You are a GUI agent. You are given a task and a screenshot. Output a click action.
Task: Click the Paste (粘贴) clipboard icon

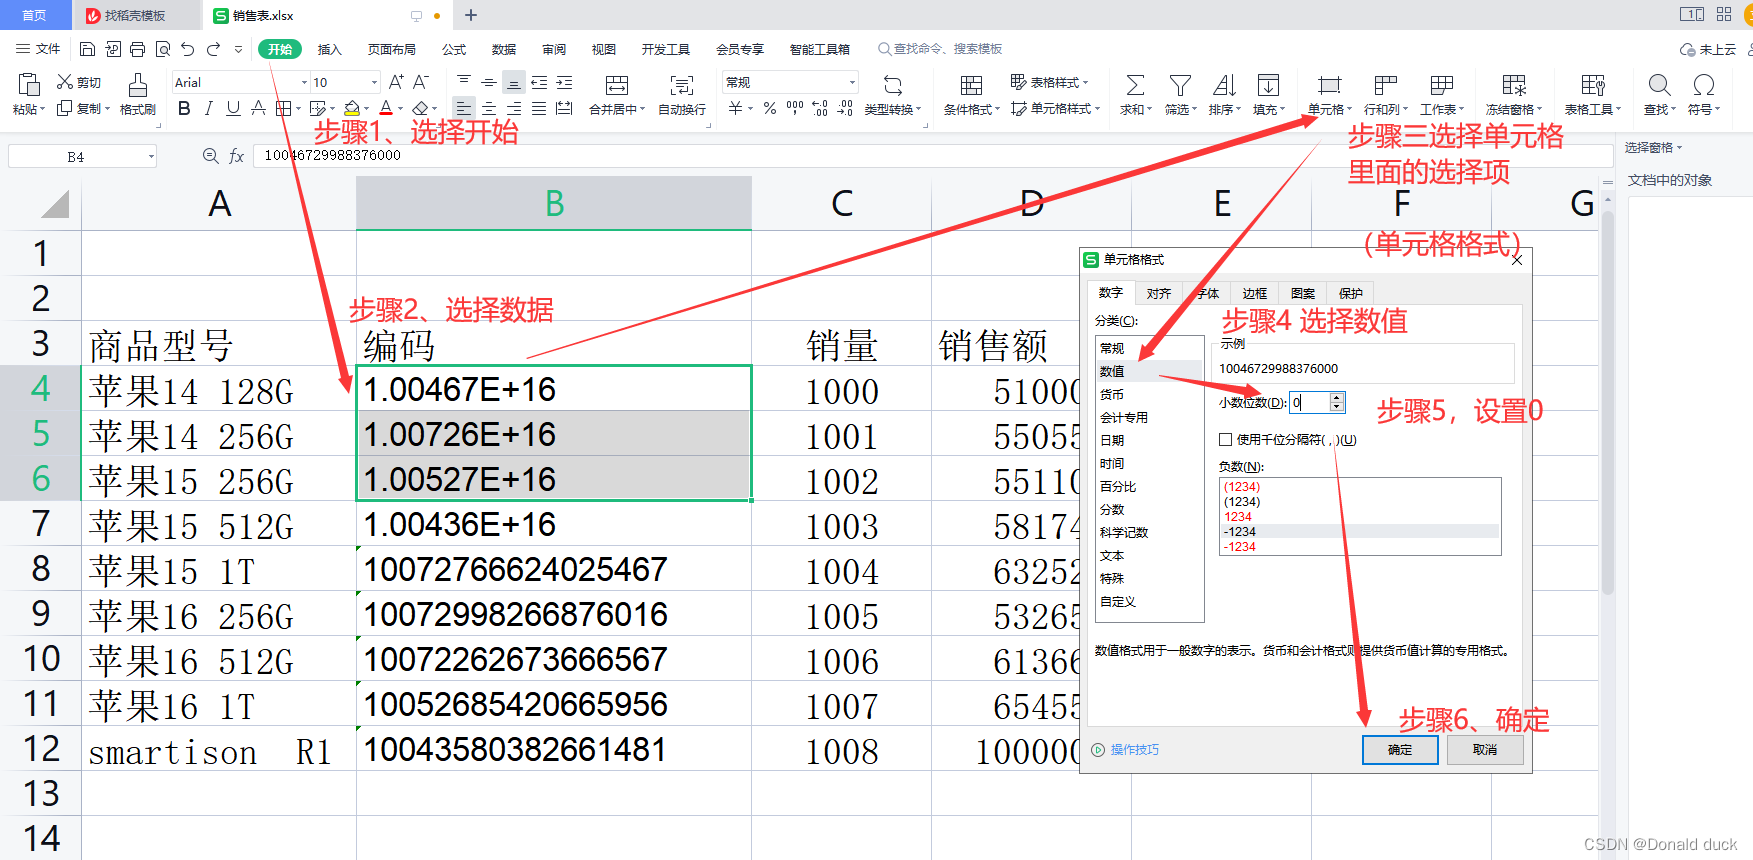(x=29, y=85)
